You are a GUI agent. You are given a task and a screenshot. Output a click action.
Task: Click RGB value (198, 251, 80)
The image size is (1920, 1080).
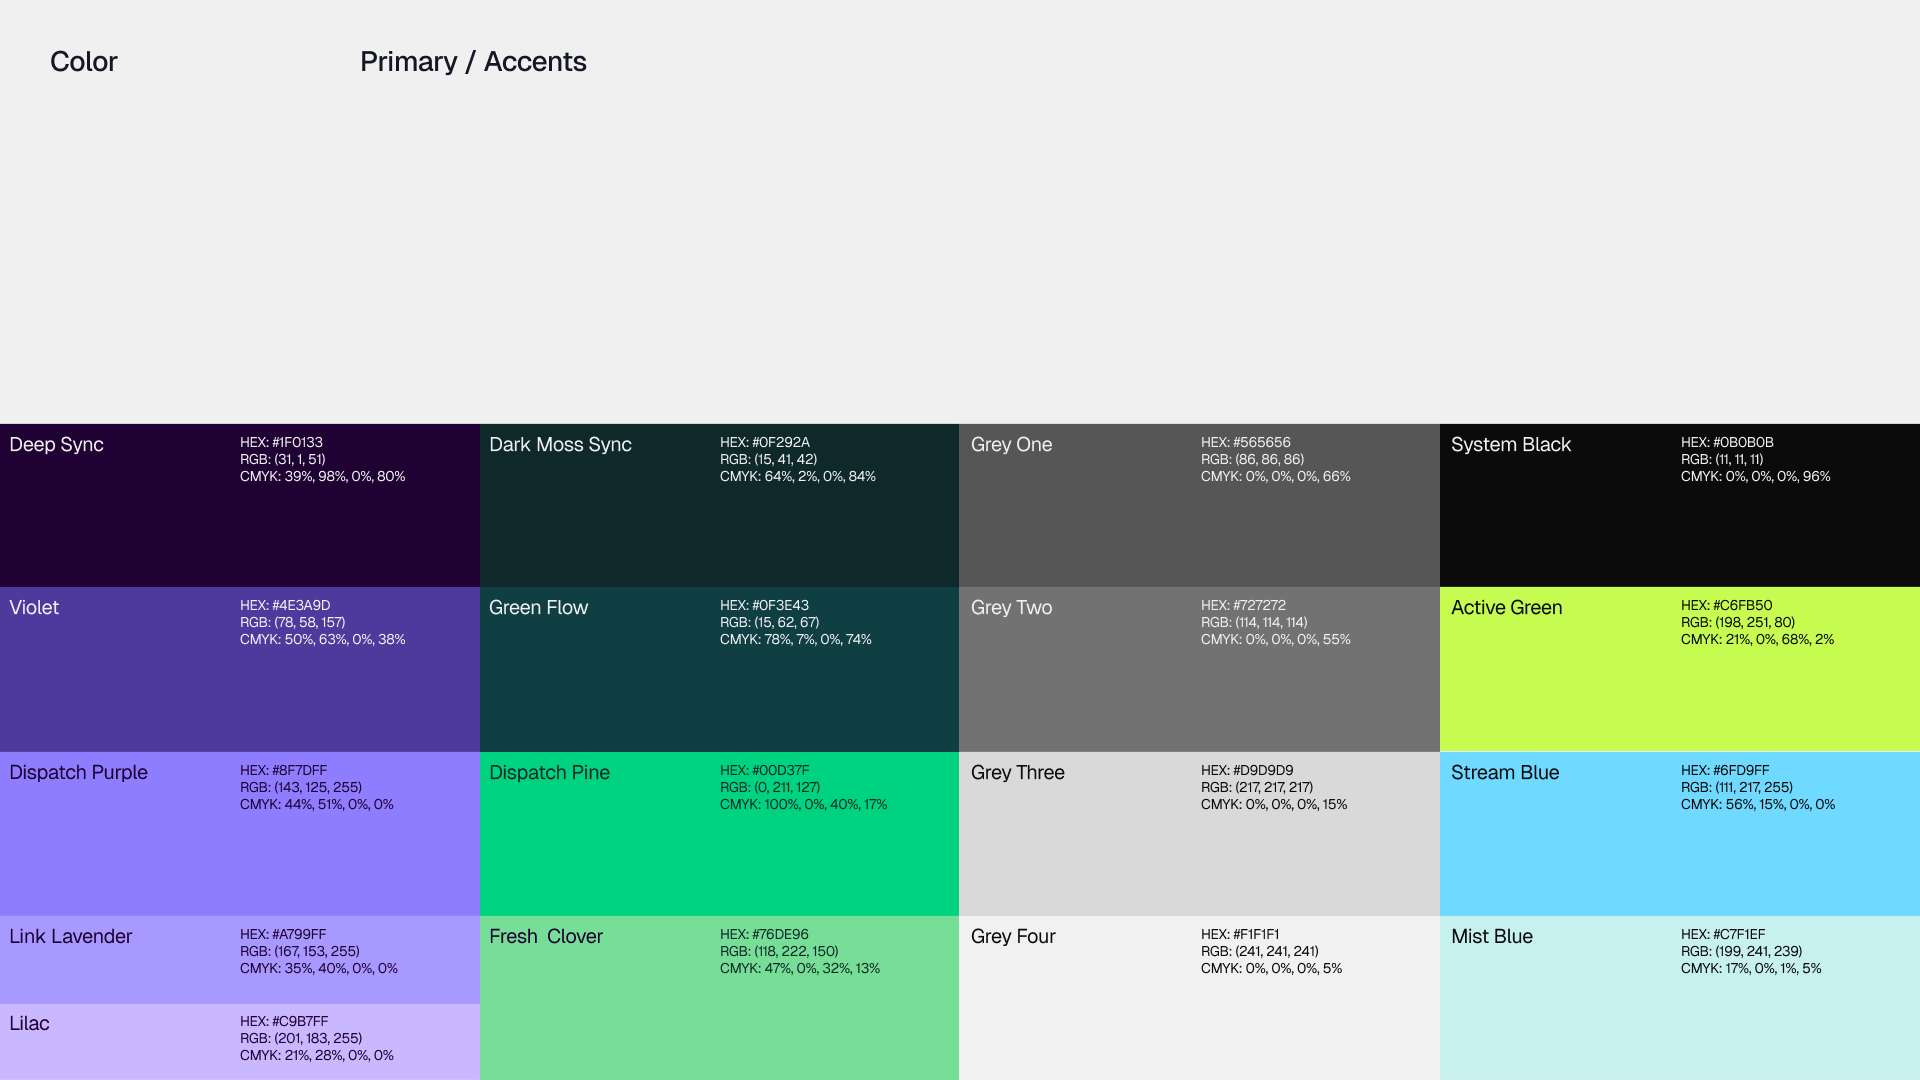[1755, 622]
